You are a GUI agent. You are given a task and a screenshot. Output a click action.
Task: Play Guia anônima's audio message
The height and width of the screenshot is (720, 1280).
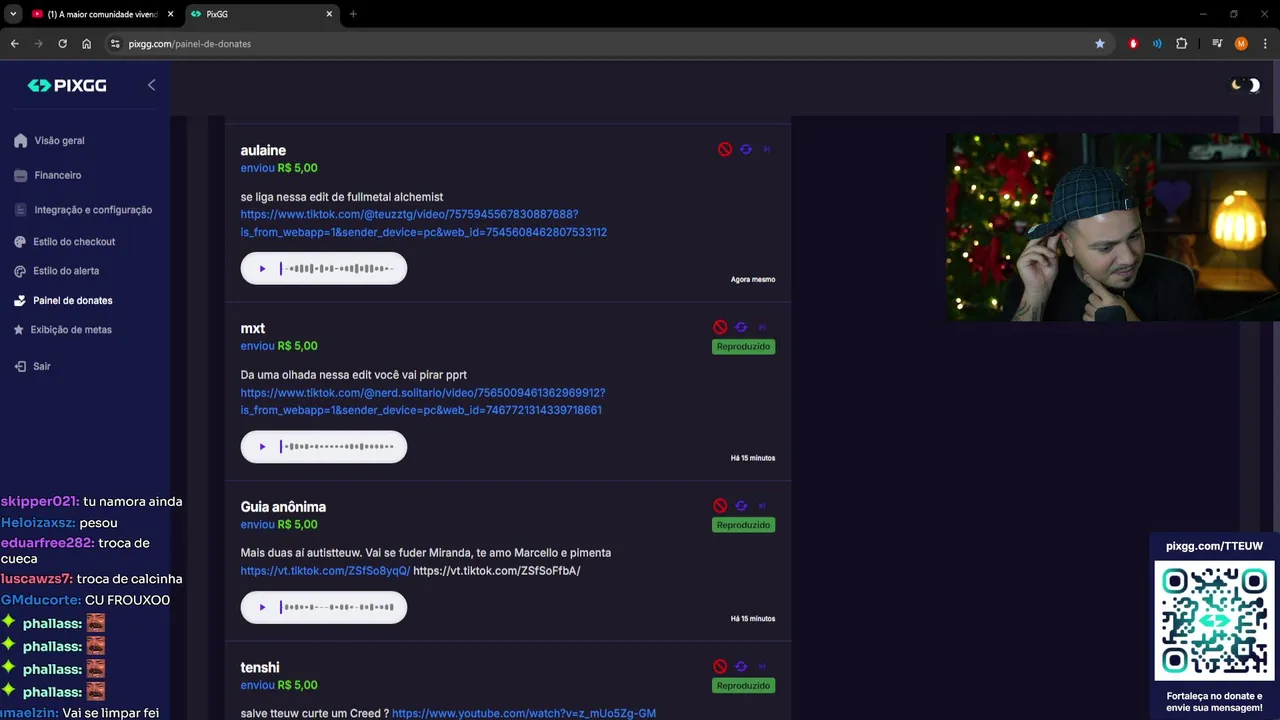[x=263, y=607]
